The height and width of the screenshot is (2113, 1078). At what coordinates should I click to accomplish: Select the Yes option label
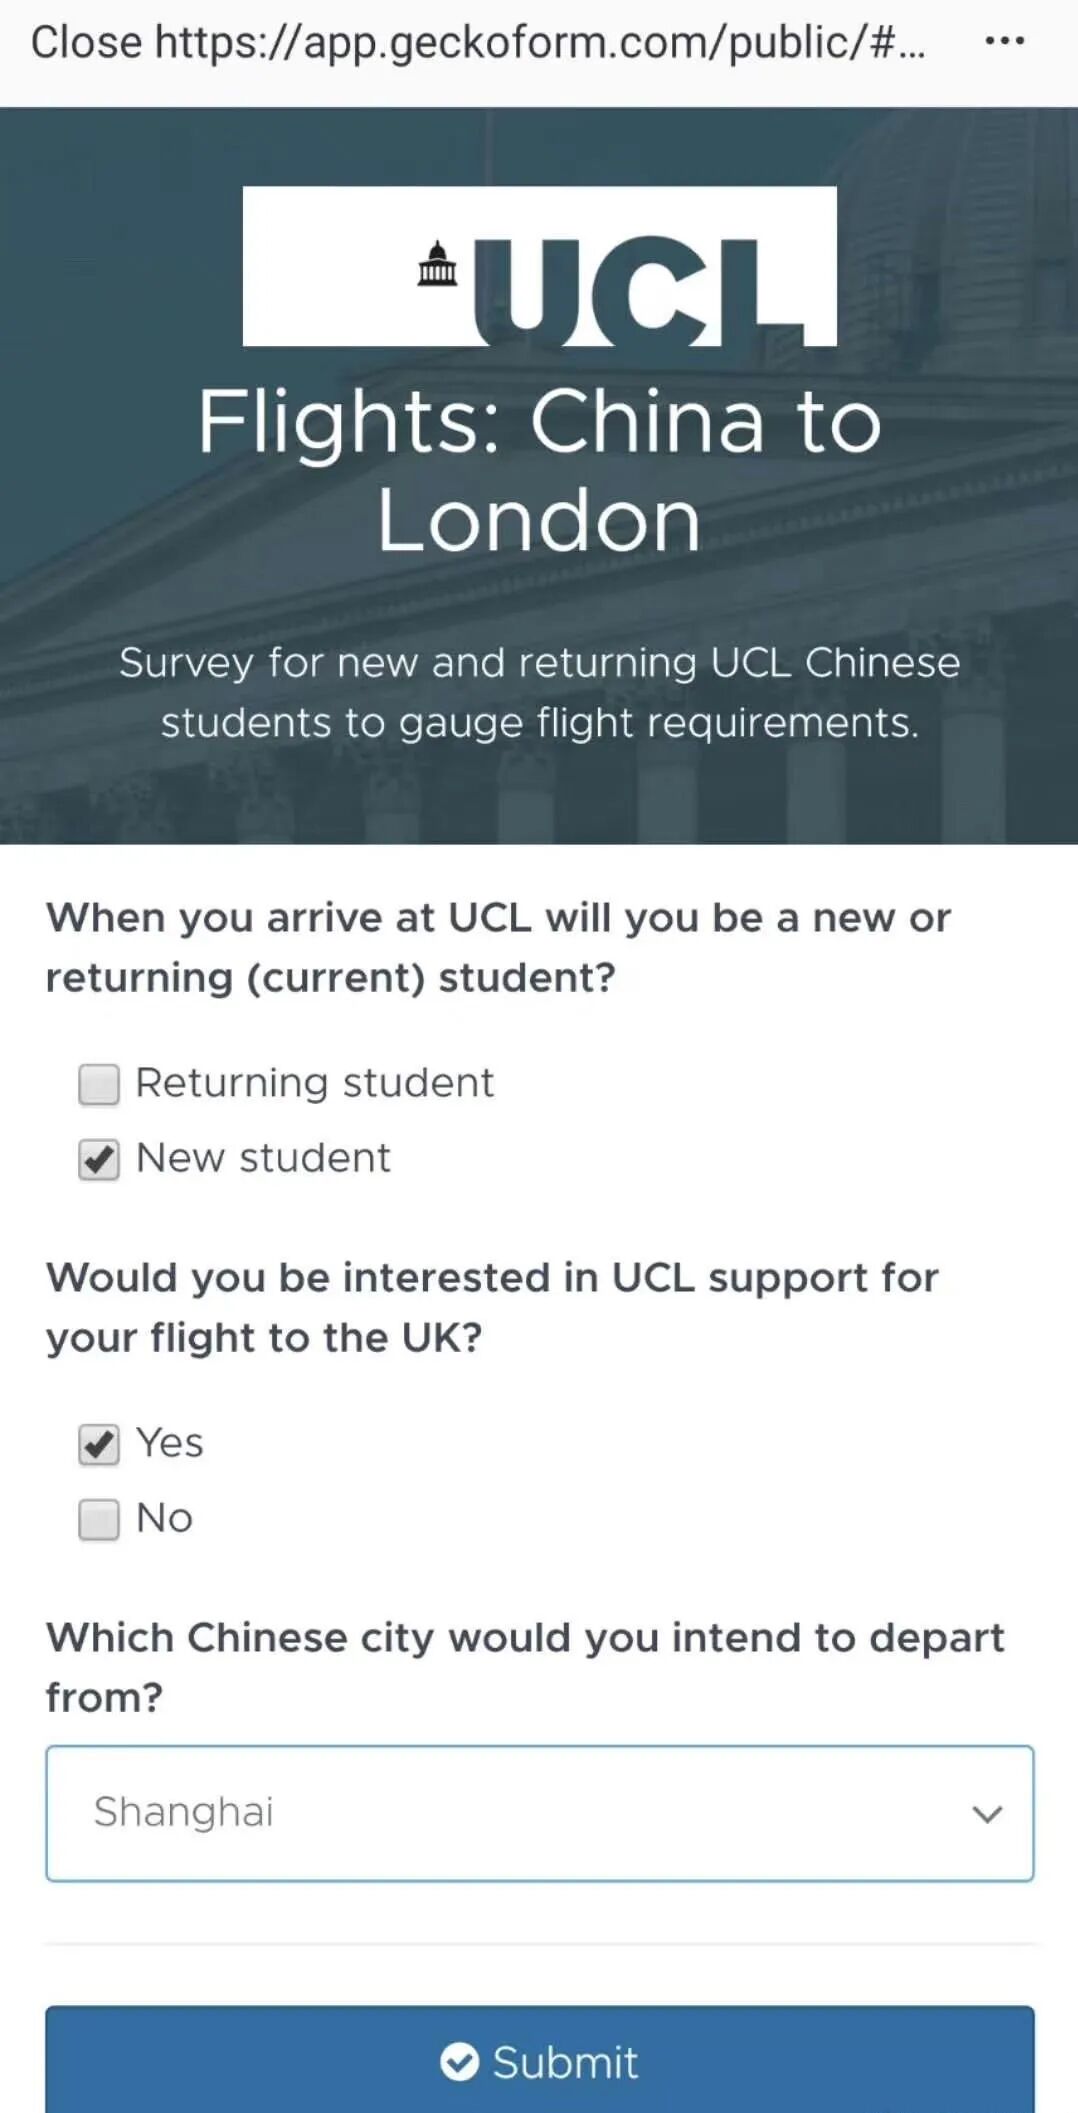[x=170, y=1443]
